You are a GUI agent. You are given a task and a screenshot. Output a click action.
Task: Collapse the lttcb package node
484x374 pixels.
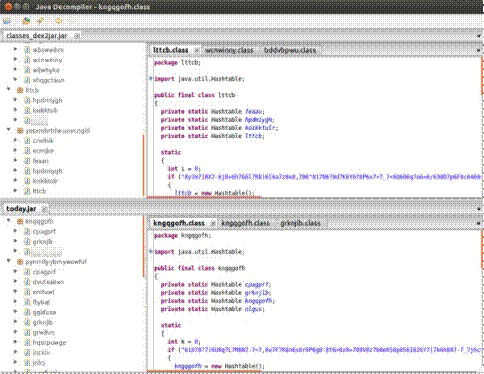(x=9, y=90)
